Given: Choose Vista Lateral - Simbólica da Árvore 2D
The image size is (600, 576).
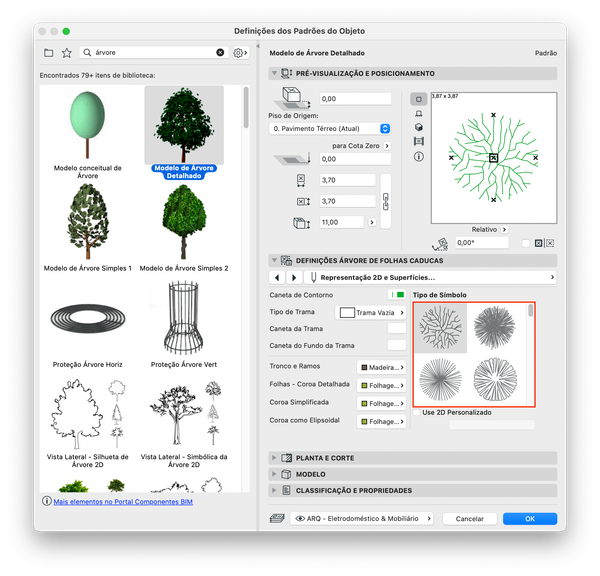Looking at the screenshot, I should click(184, 423).
